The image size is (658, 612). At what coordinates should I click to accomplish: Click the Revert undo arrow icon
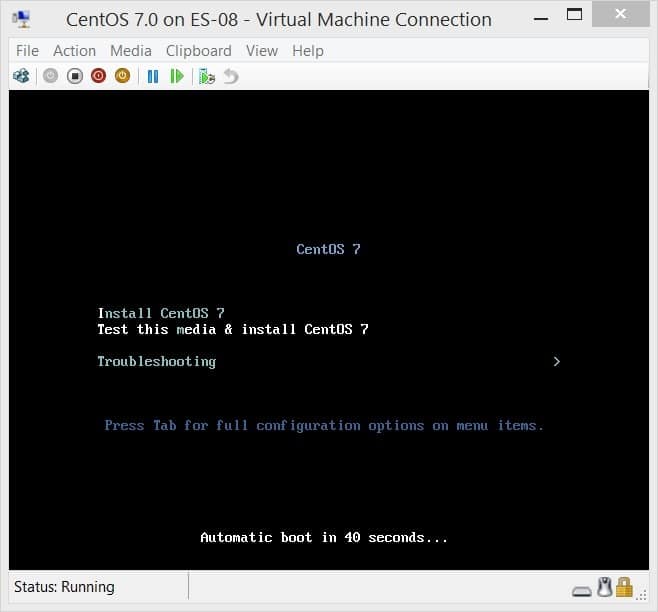[x=231, y=76]
